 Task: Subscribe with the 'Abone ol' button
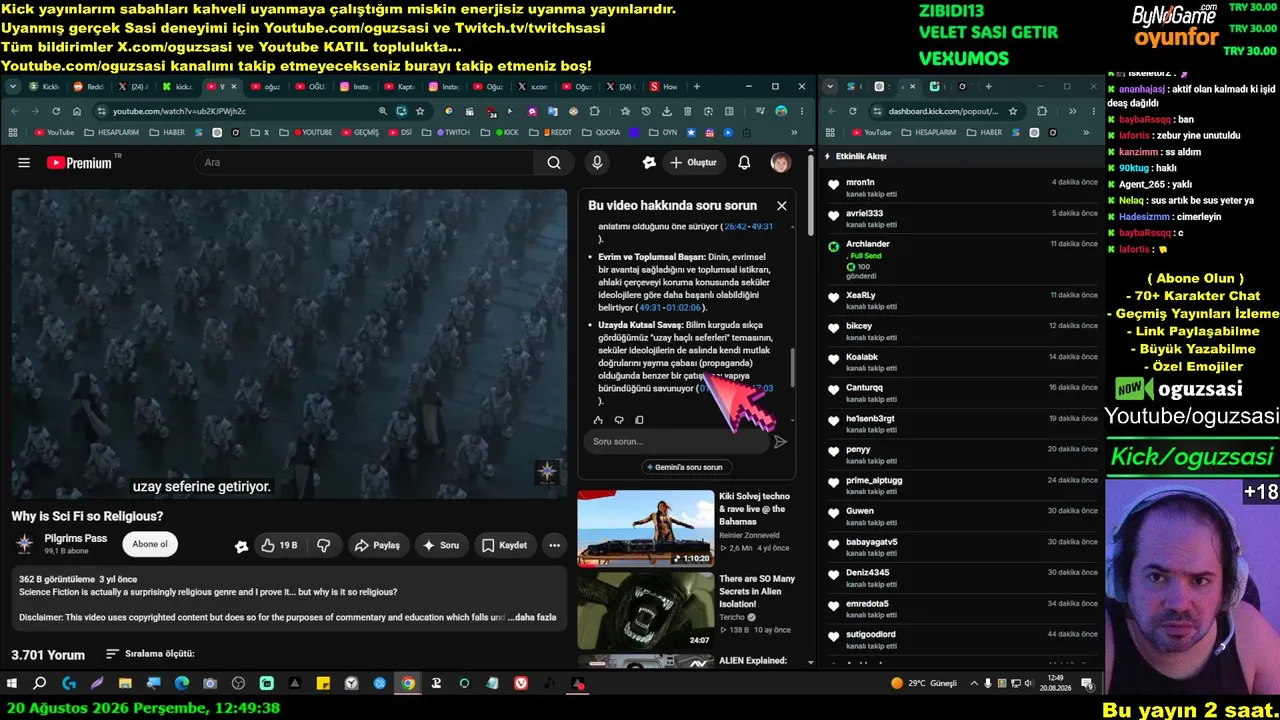tap(150, 545)
